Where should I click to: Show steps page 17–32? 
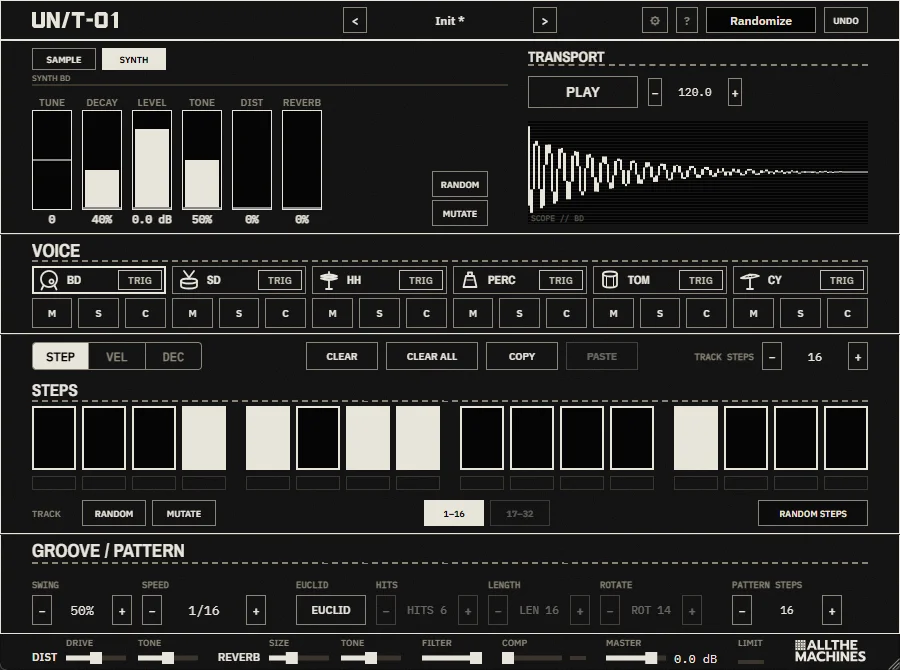(520, 513)
